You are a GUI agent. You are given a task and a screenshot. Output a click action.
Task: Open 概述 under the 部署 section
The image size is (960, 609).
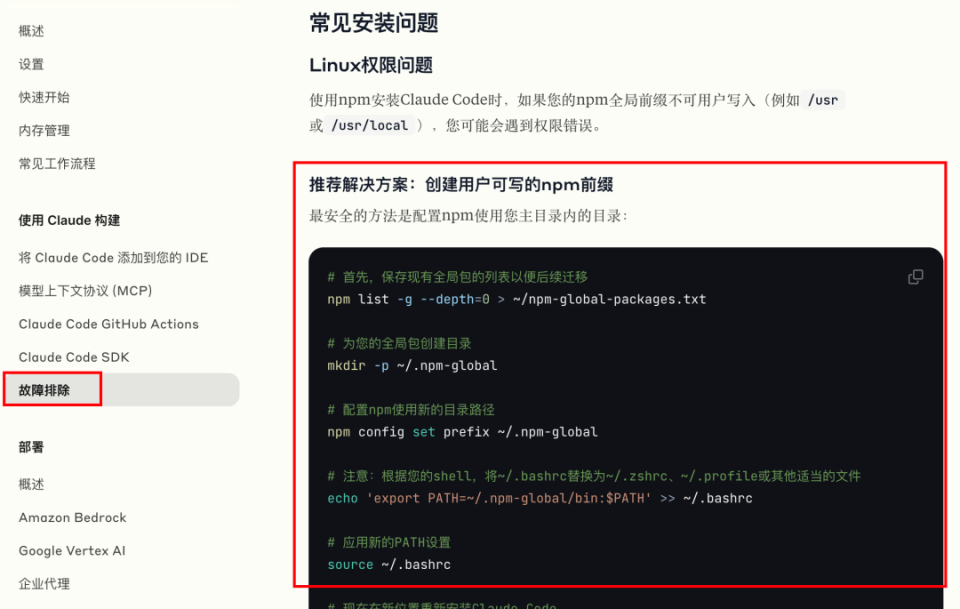(31, 484)
